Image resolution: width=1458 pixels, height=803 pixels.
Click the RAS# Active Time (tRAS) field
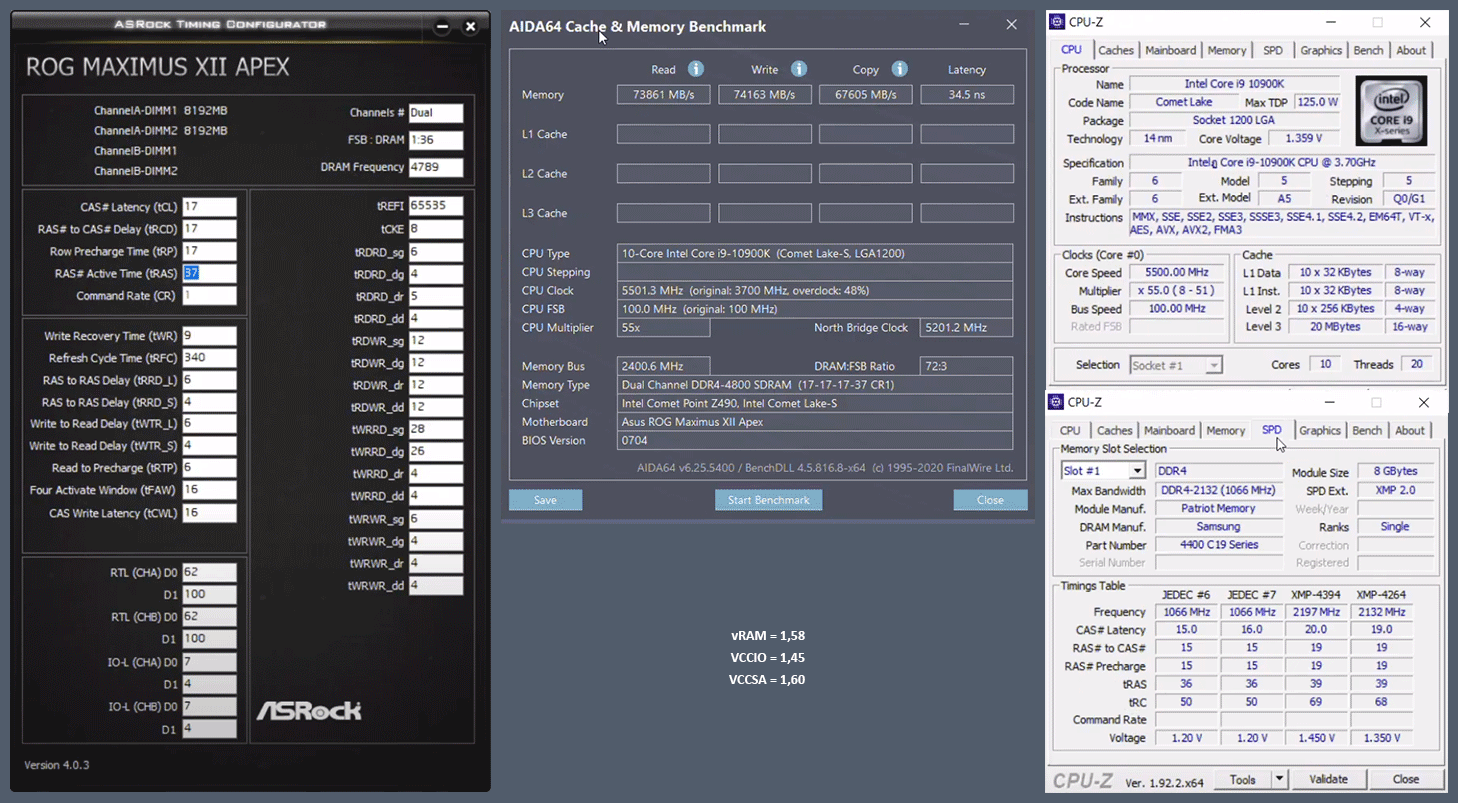coord(209,274)
